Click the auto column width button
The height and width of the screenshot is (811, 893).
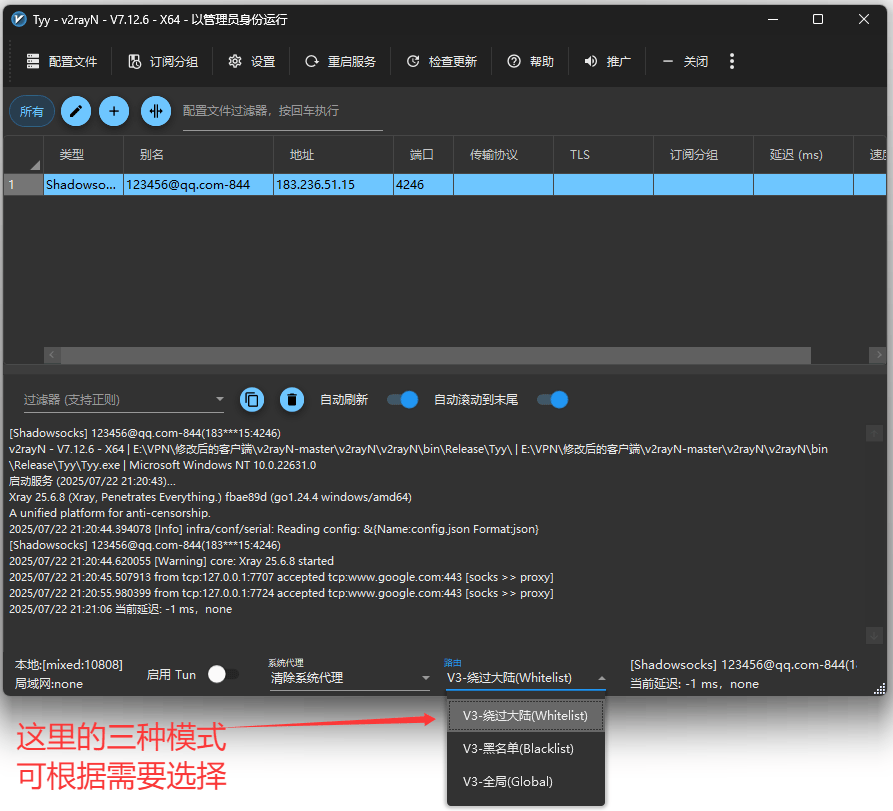point(155,111)
